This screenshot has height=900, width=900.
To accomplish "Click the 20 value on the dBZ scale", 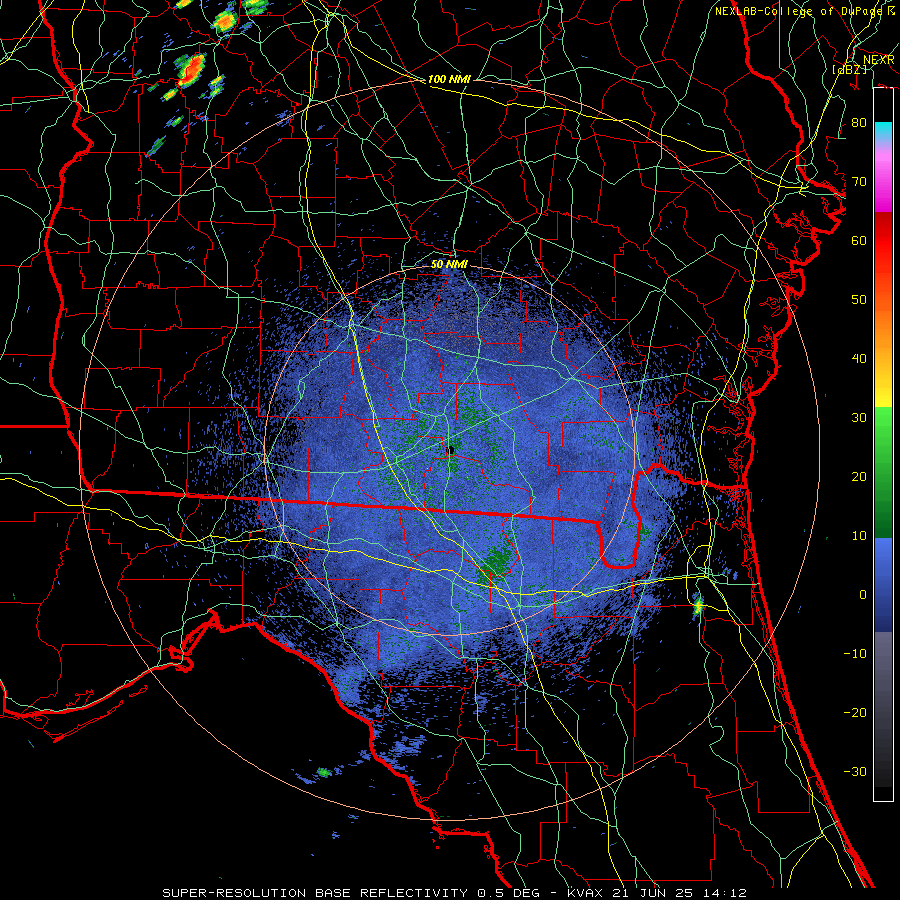I will (859, 476).
